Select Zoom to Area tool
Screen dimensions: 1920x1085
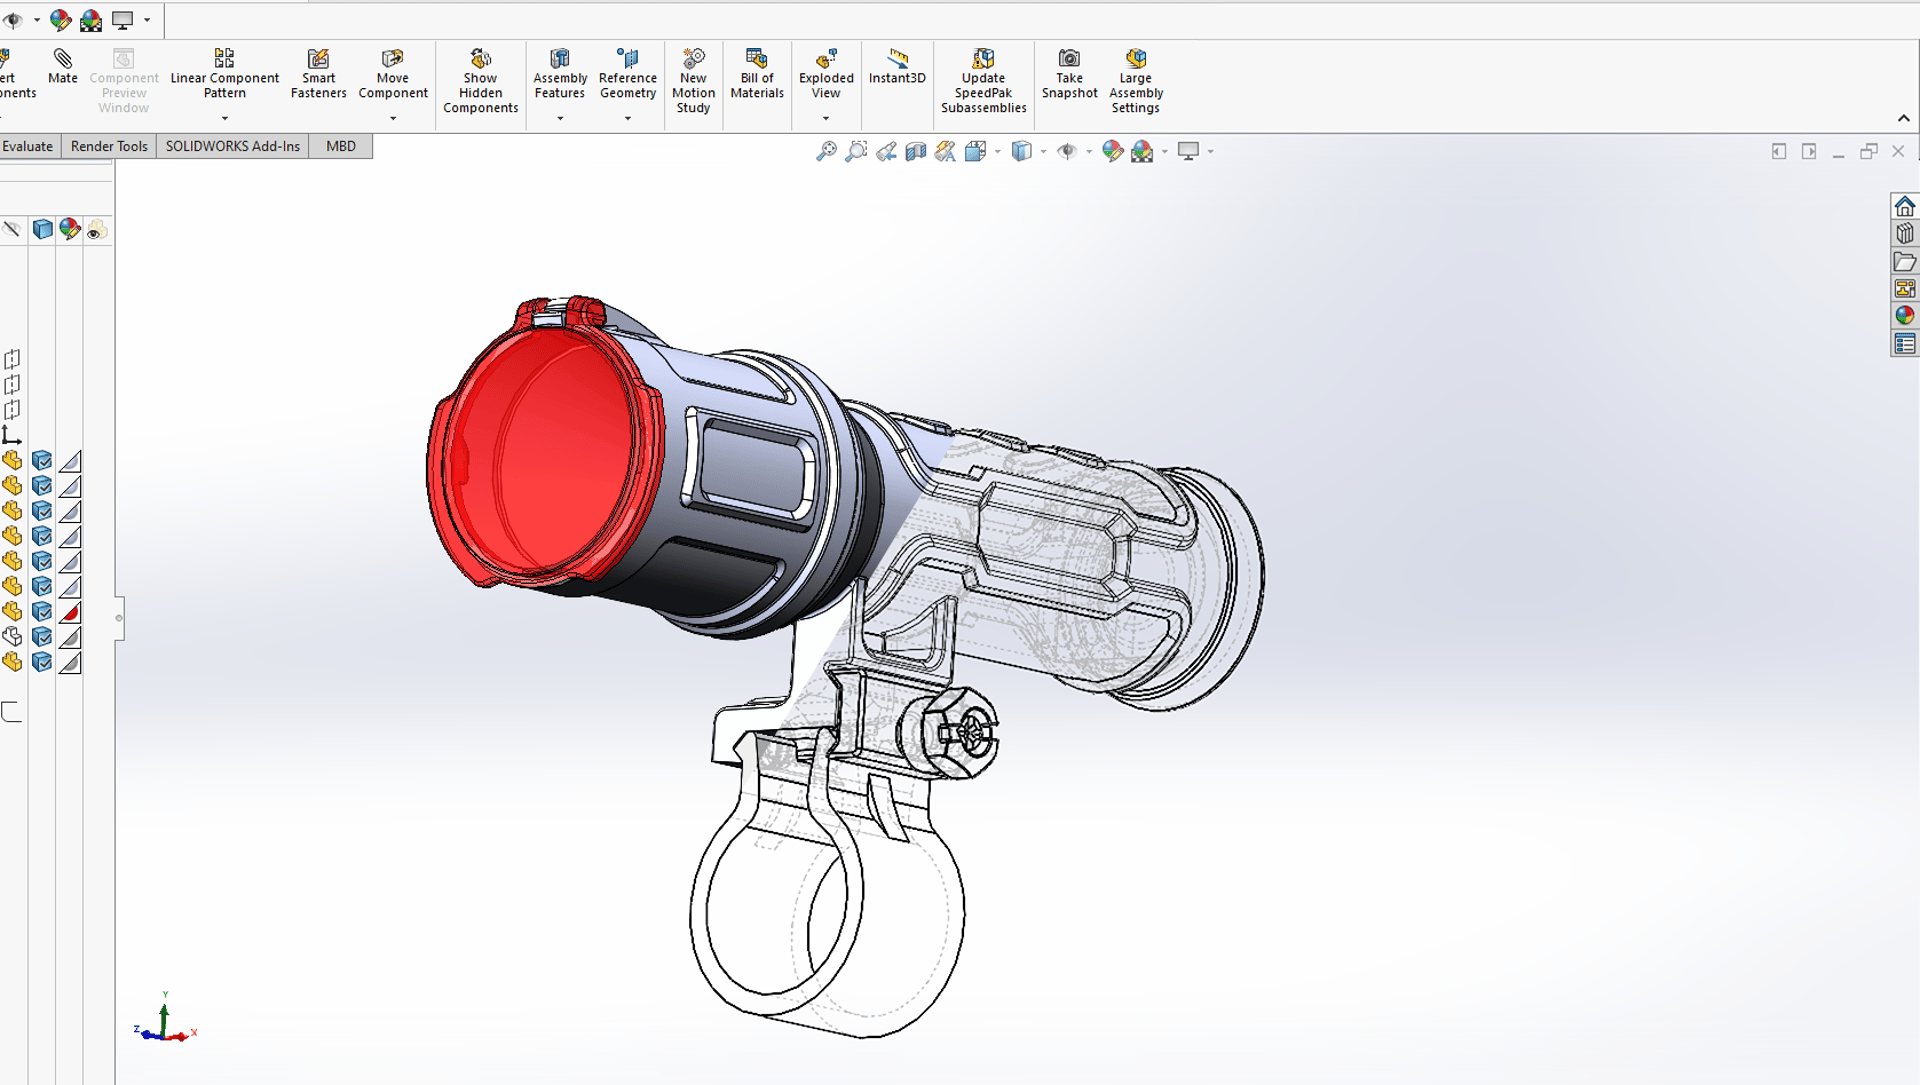tap(856, 151)
